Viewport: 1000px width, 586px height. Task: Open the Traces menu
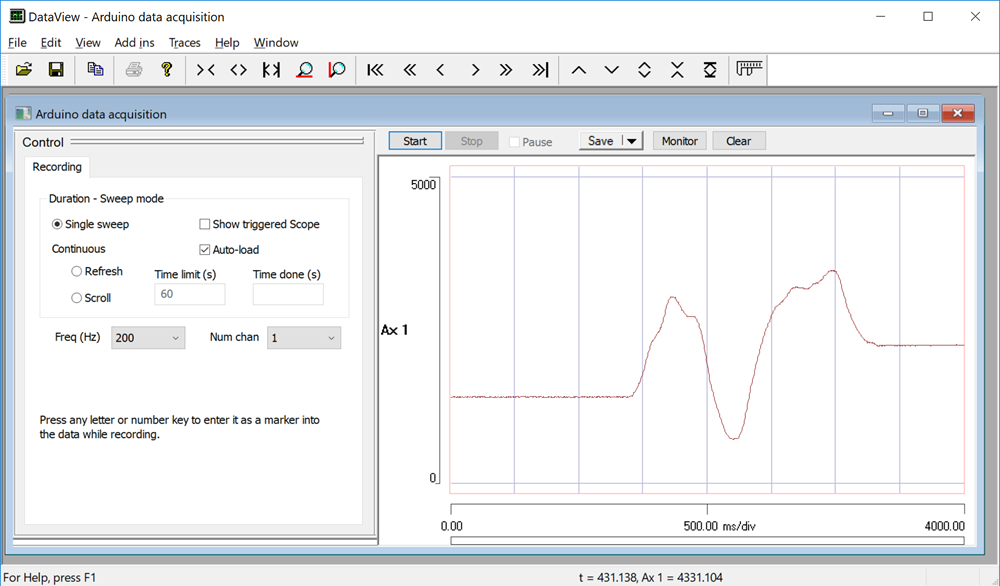coord(184,43)
